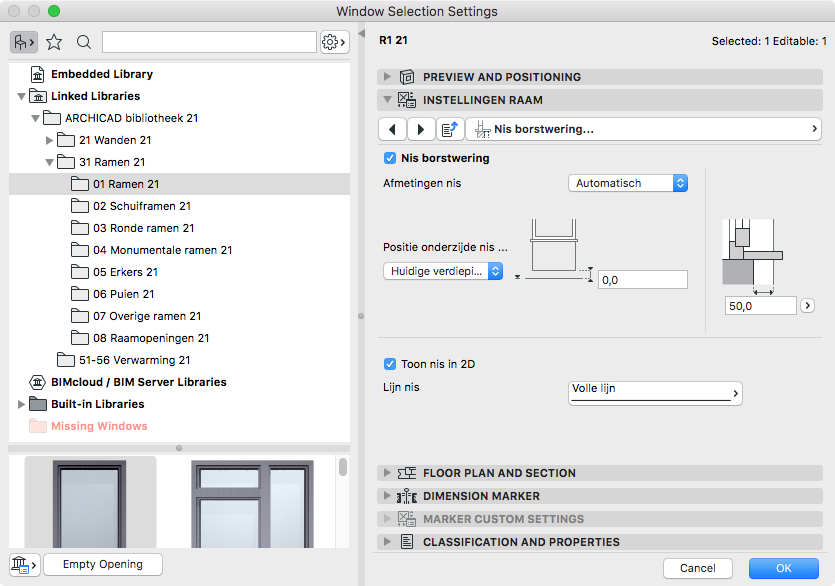Click the Cancel button
This screenshot has height=586, width=835.
(x=698, y=568)
